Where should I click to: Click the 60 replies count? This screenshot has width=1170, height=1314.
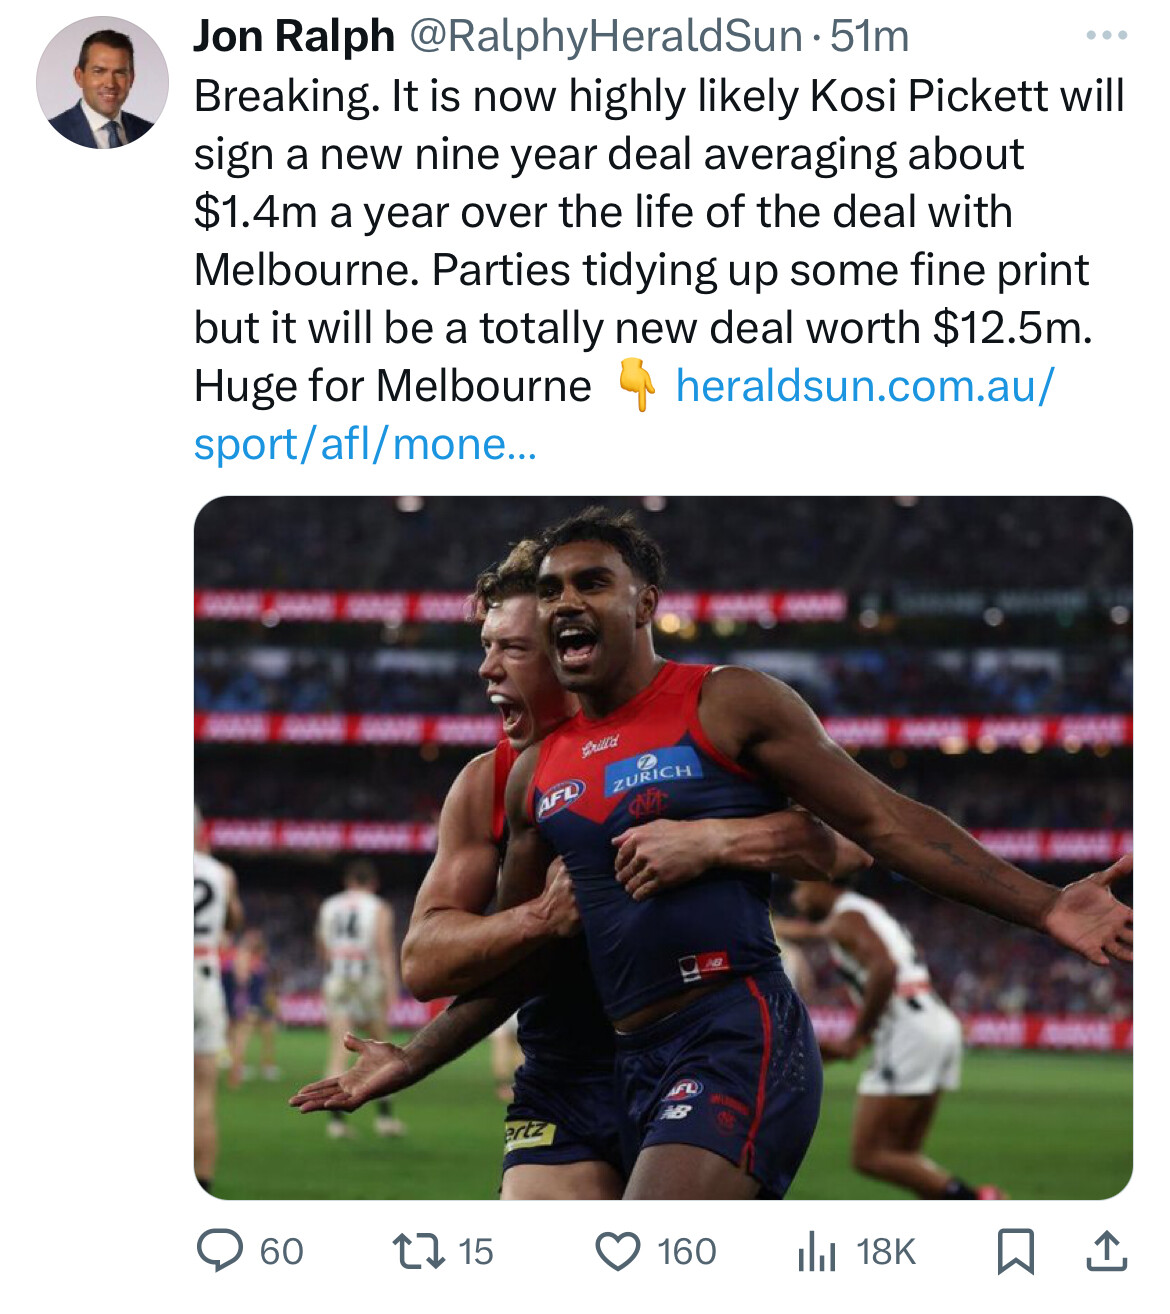click(x=281, y=1251)
